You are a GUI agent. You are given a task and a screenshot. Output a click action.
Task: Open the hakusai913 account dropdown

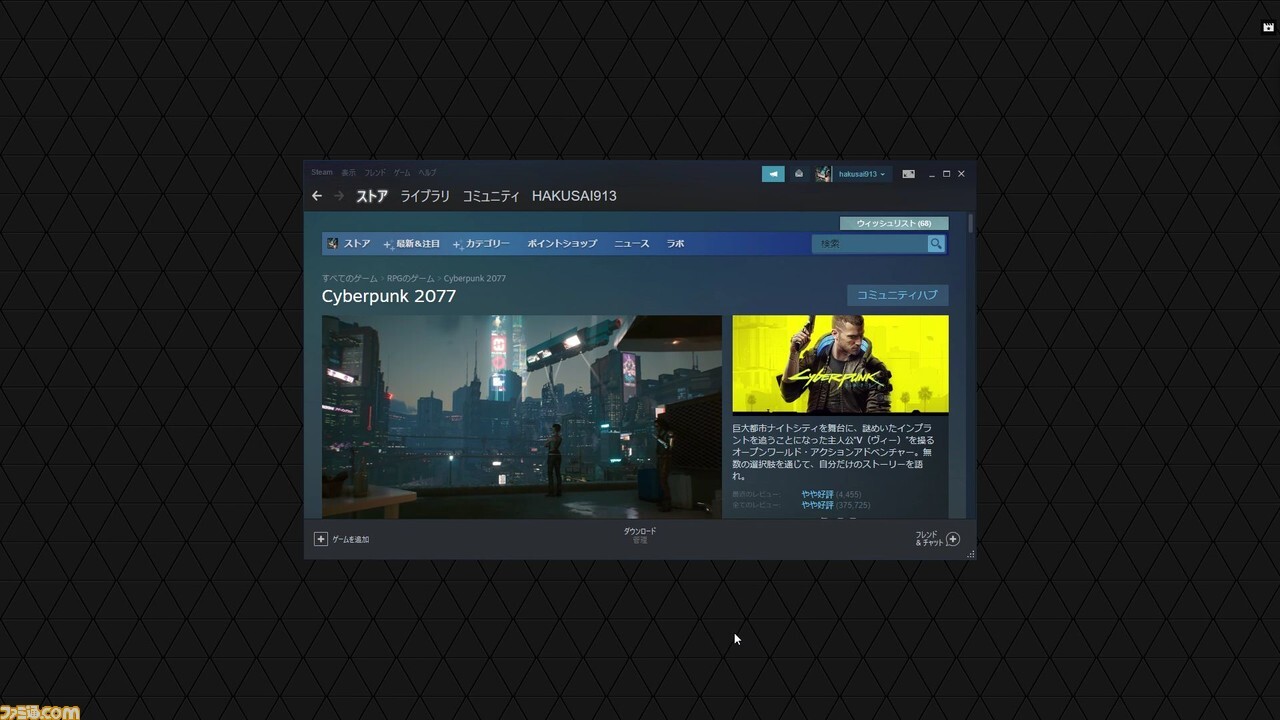(861, 174)
